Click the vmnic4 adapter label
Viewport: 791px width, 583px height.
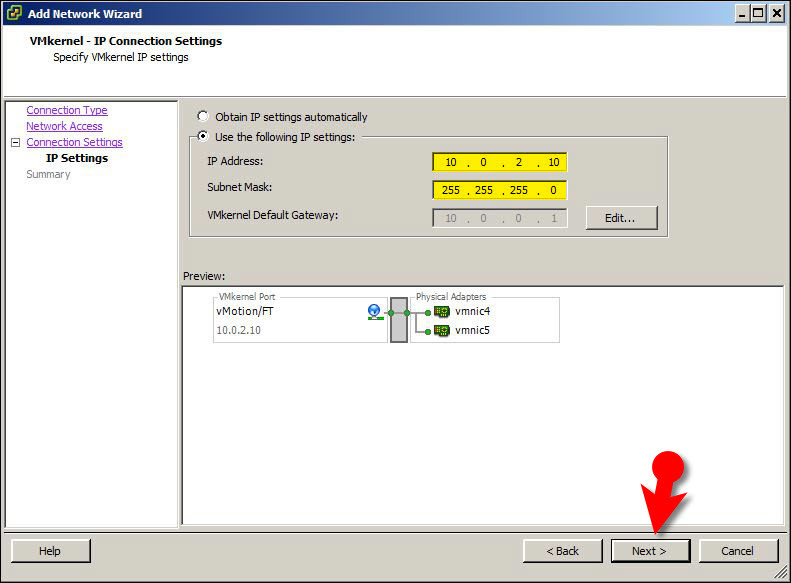(472, 311)
